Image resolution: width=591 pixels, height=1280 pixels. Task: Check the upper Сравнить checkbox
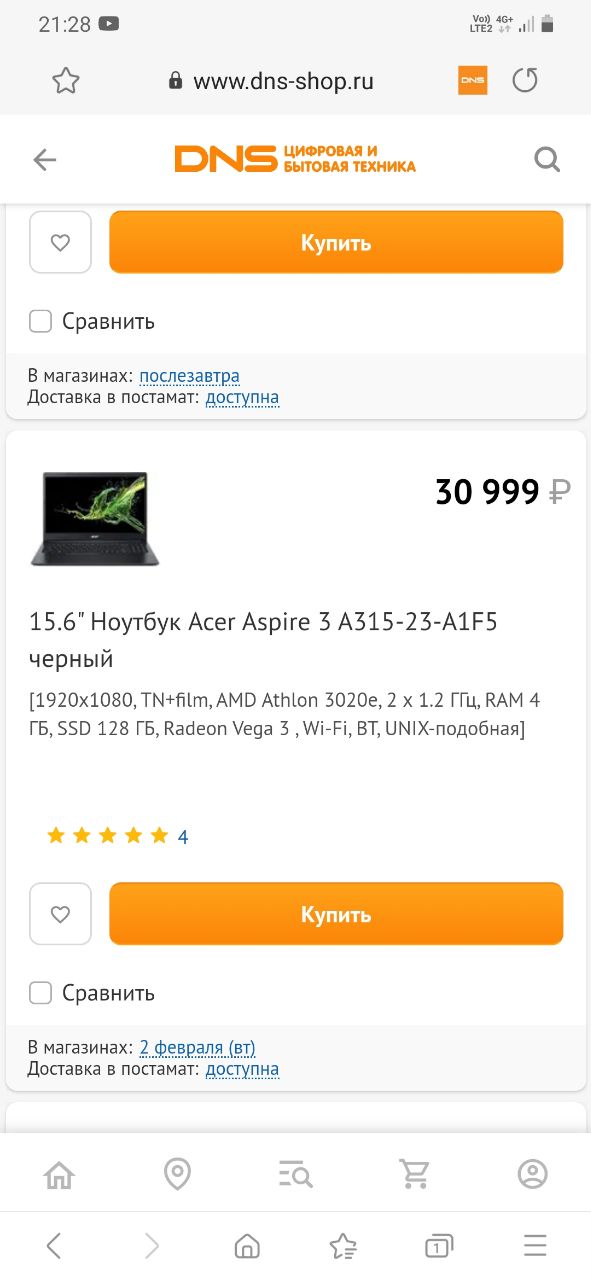click(40, 321)
